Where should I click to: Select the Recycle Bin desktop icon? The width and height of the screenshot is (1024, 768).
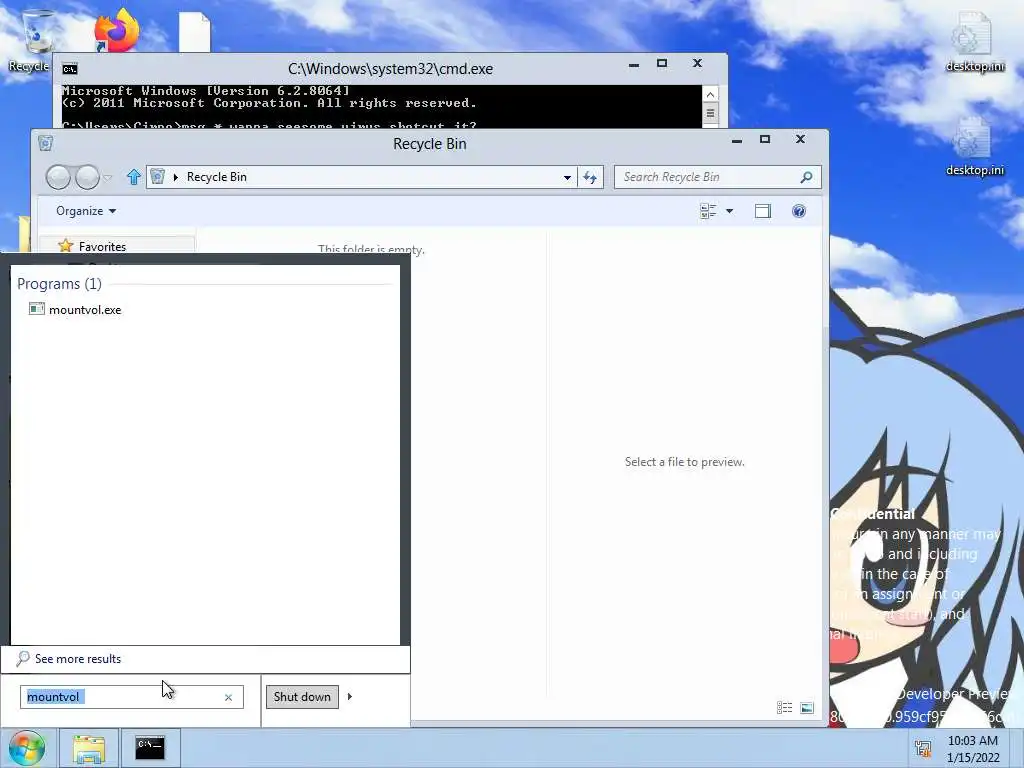pyautogui.click(x=29, y=41)
